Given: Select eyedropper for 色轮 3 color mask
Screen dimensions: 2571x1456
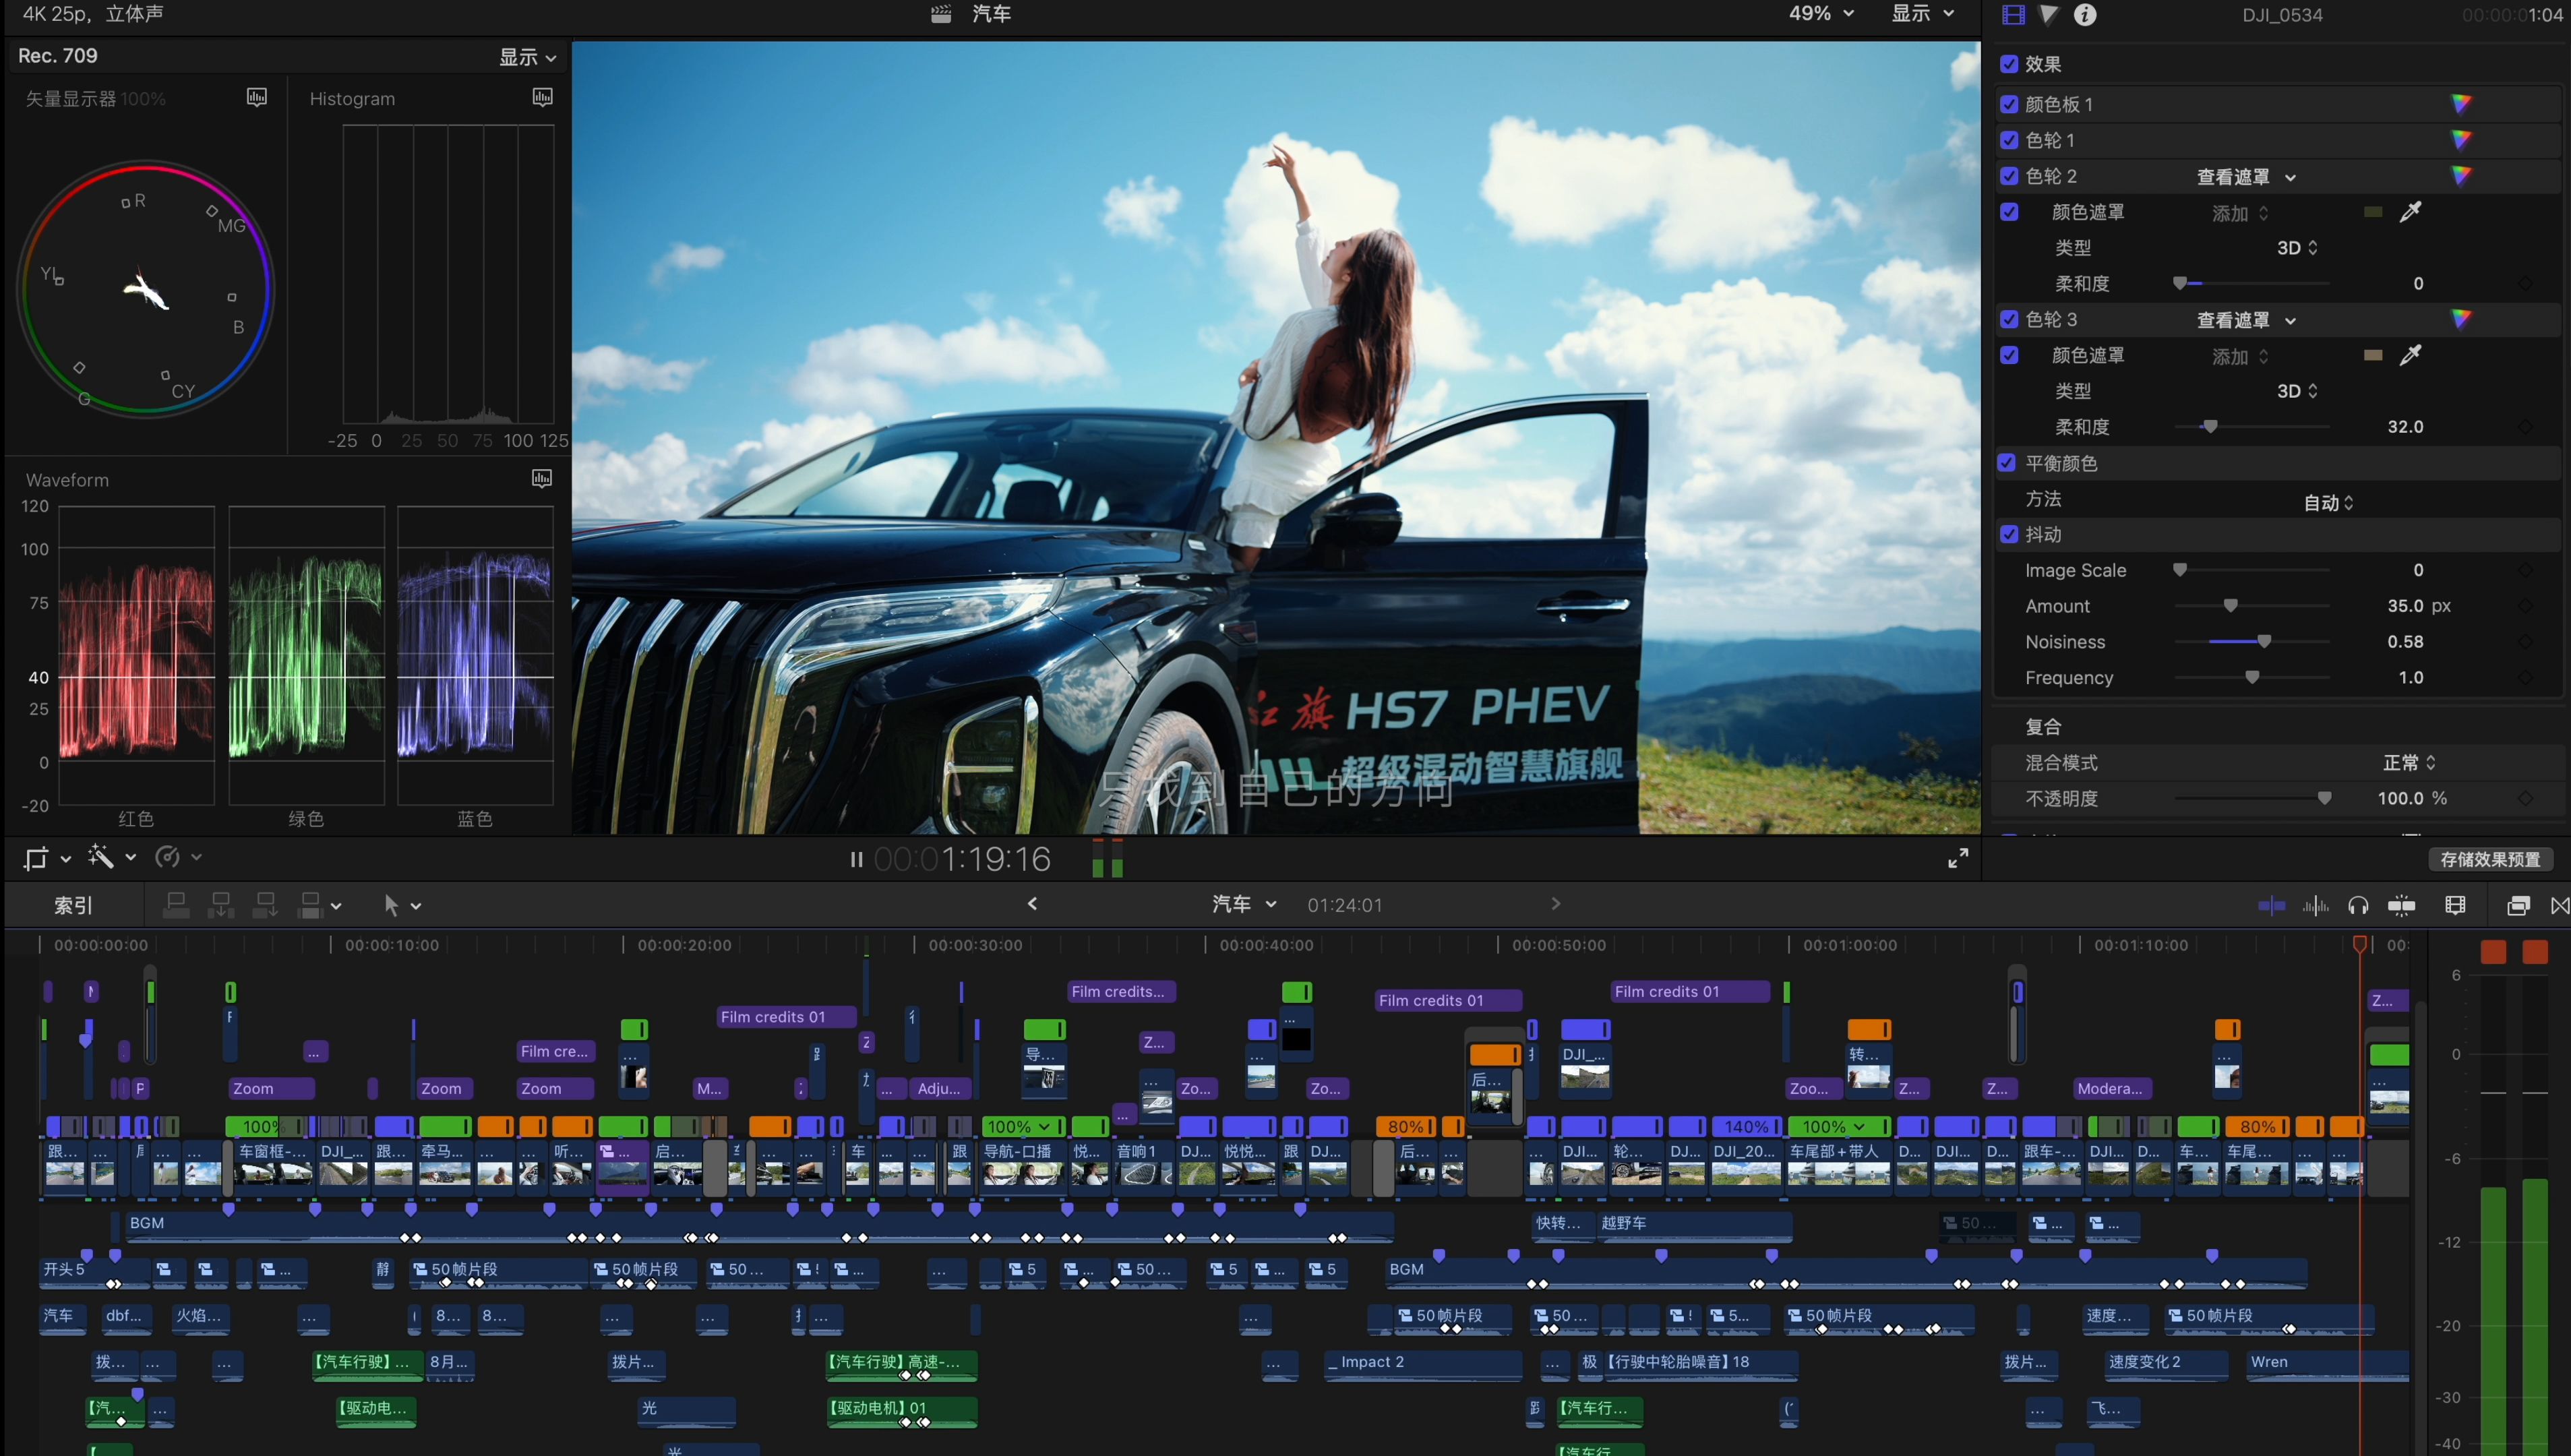Looking at the screenshot, I should point(2411,354).
